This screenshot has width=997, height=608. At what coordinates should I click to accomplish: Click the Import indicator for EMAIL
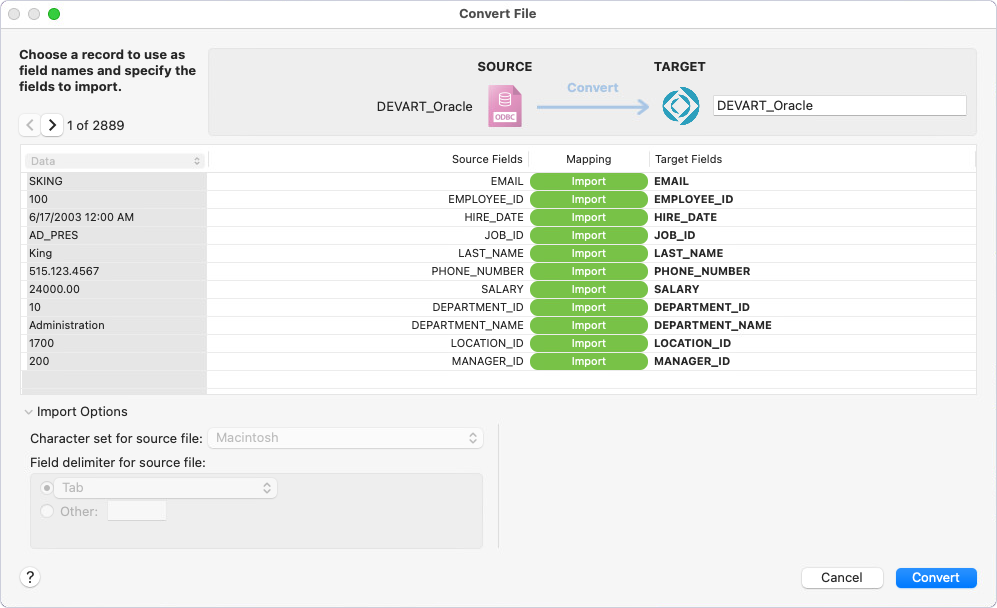click(588, 181)
